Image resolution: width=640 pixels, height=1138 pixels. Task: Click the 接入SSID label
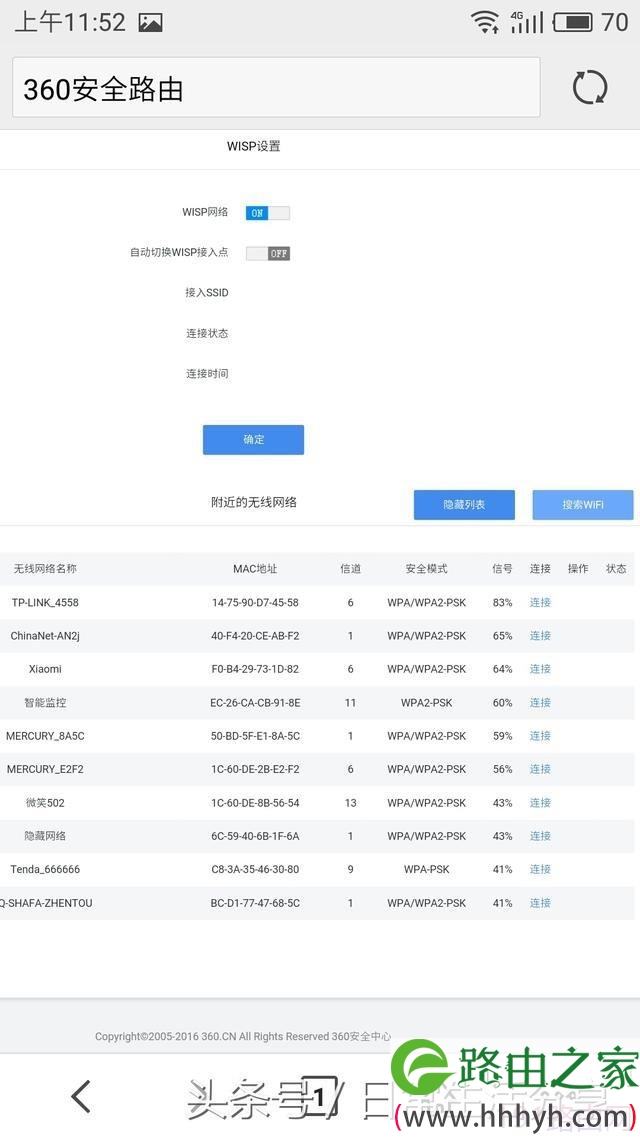[x=207, y=293]
